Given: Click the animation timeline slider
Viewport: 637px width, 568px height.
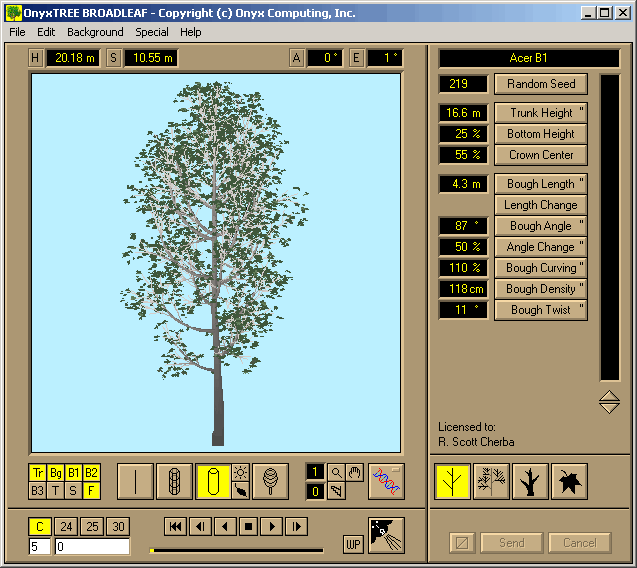Looking at the screenshot, I should 236,550.
